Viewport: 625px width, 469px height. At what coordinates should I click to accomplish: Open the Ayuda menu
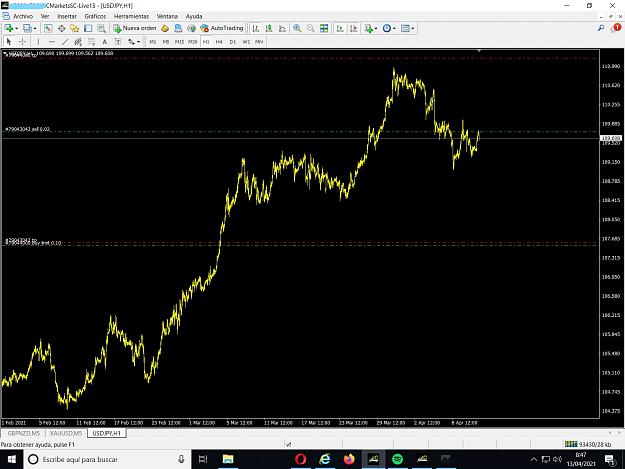tap(194, 16)
